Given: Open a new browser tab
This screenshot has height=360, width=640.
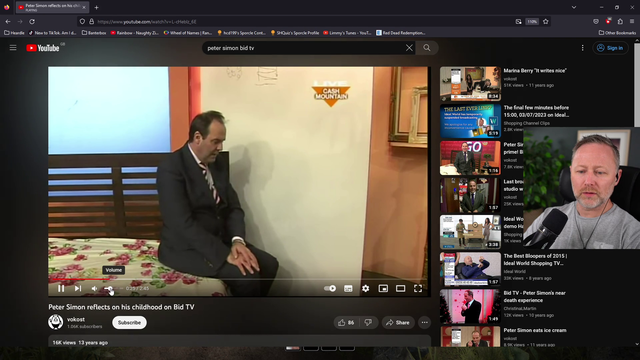Looking at the screenshot, I should coord(96,7).
